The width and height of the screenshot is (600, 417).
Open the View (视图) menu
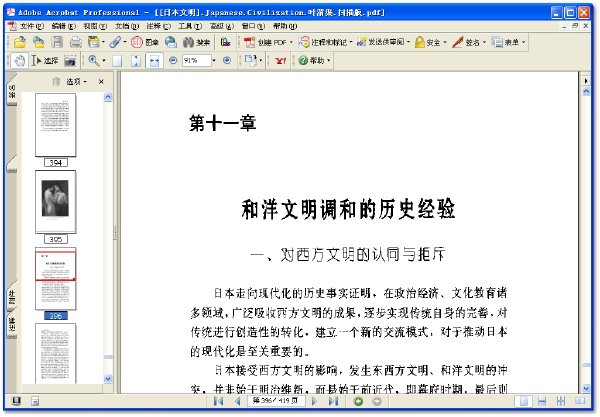coord(95,26)
